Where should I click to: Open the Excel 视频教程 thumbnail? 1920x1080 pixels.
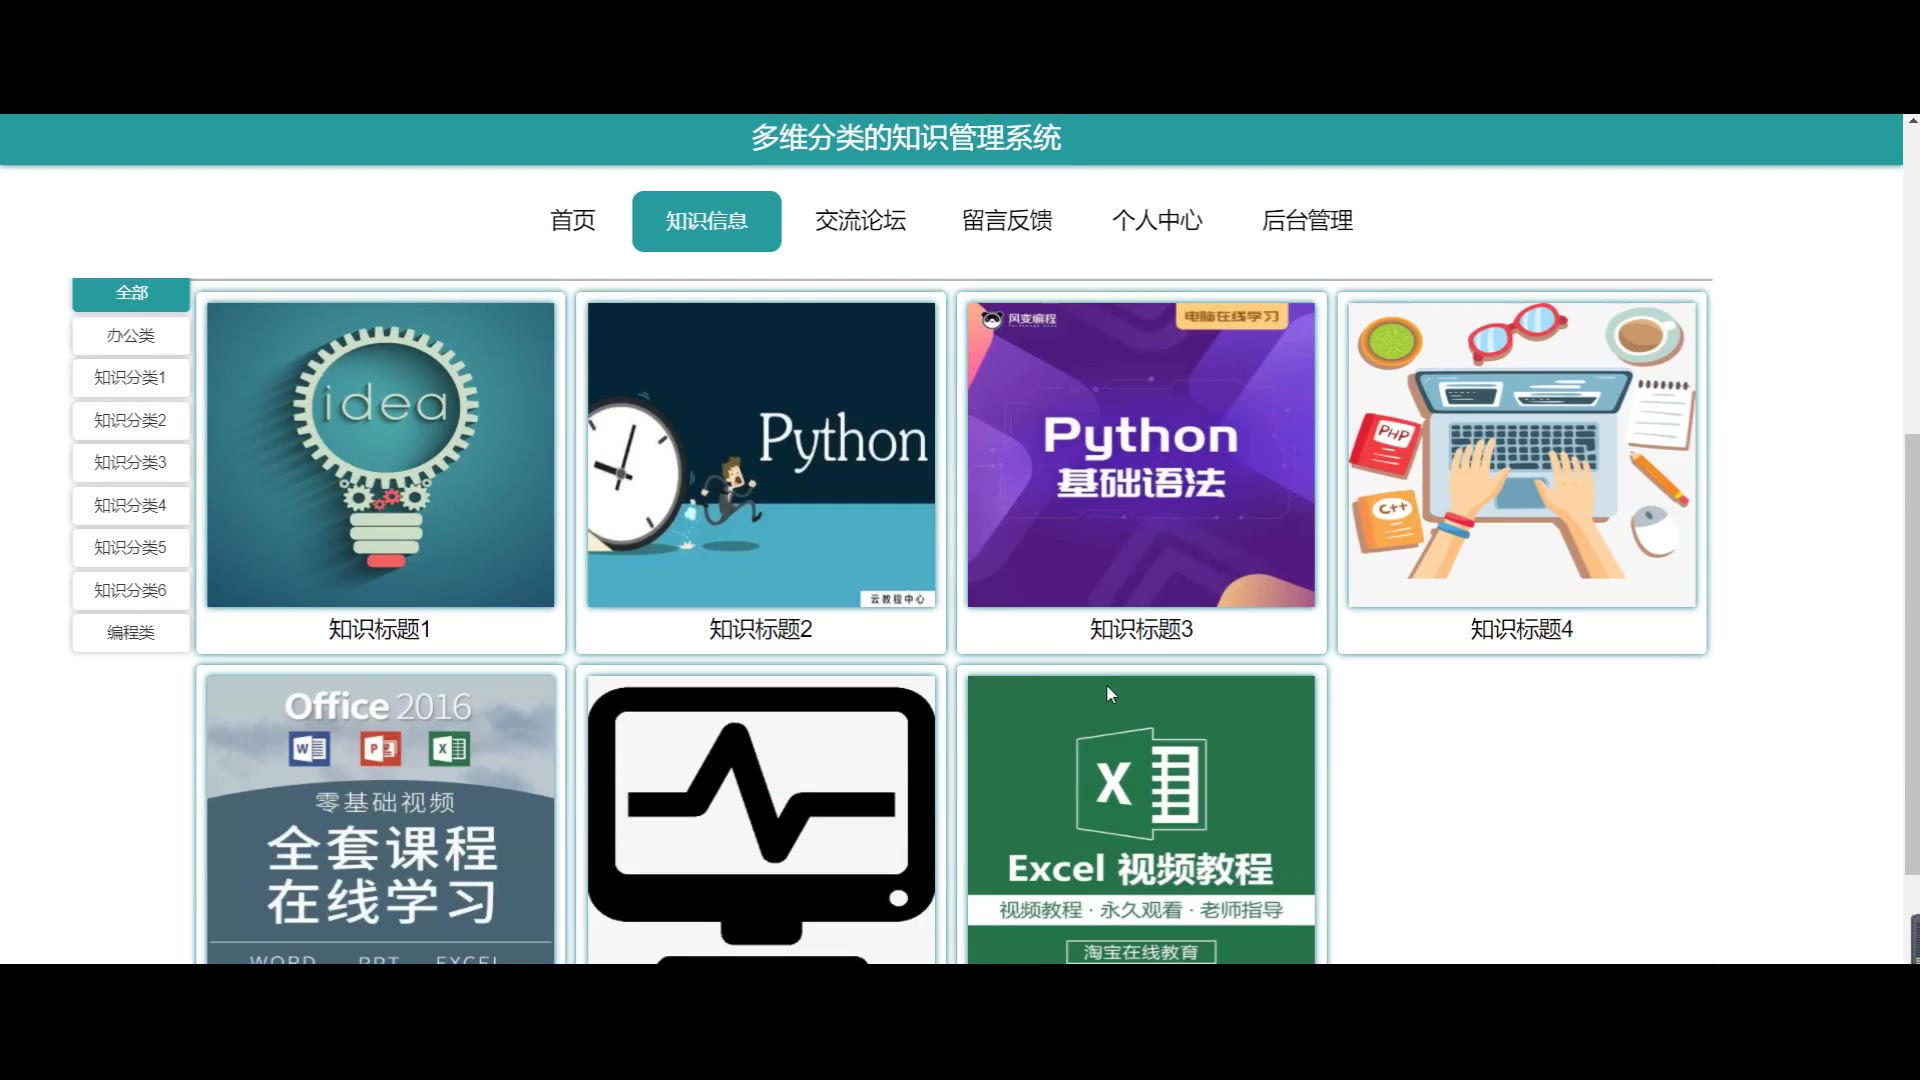point(1141,819)
